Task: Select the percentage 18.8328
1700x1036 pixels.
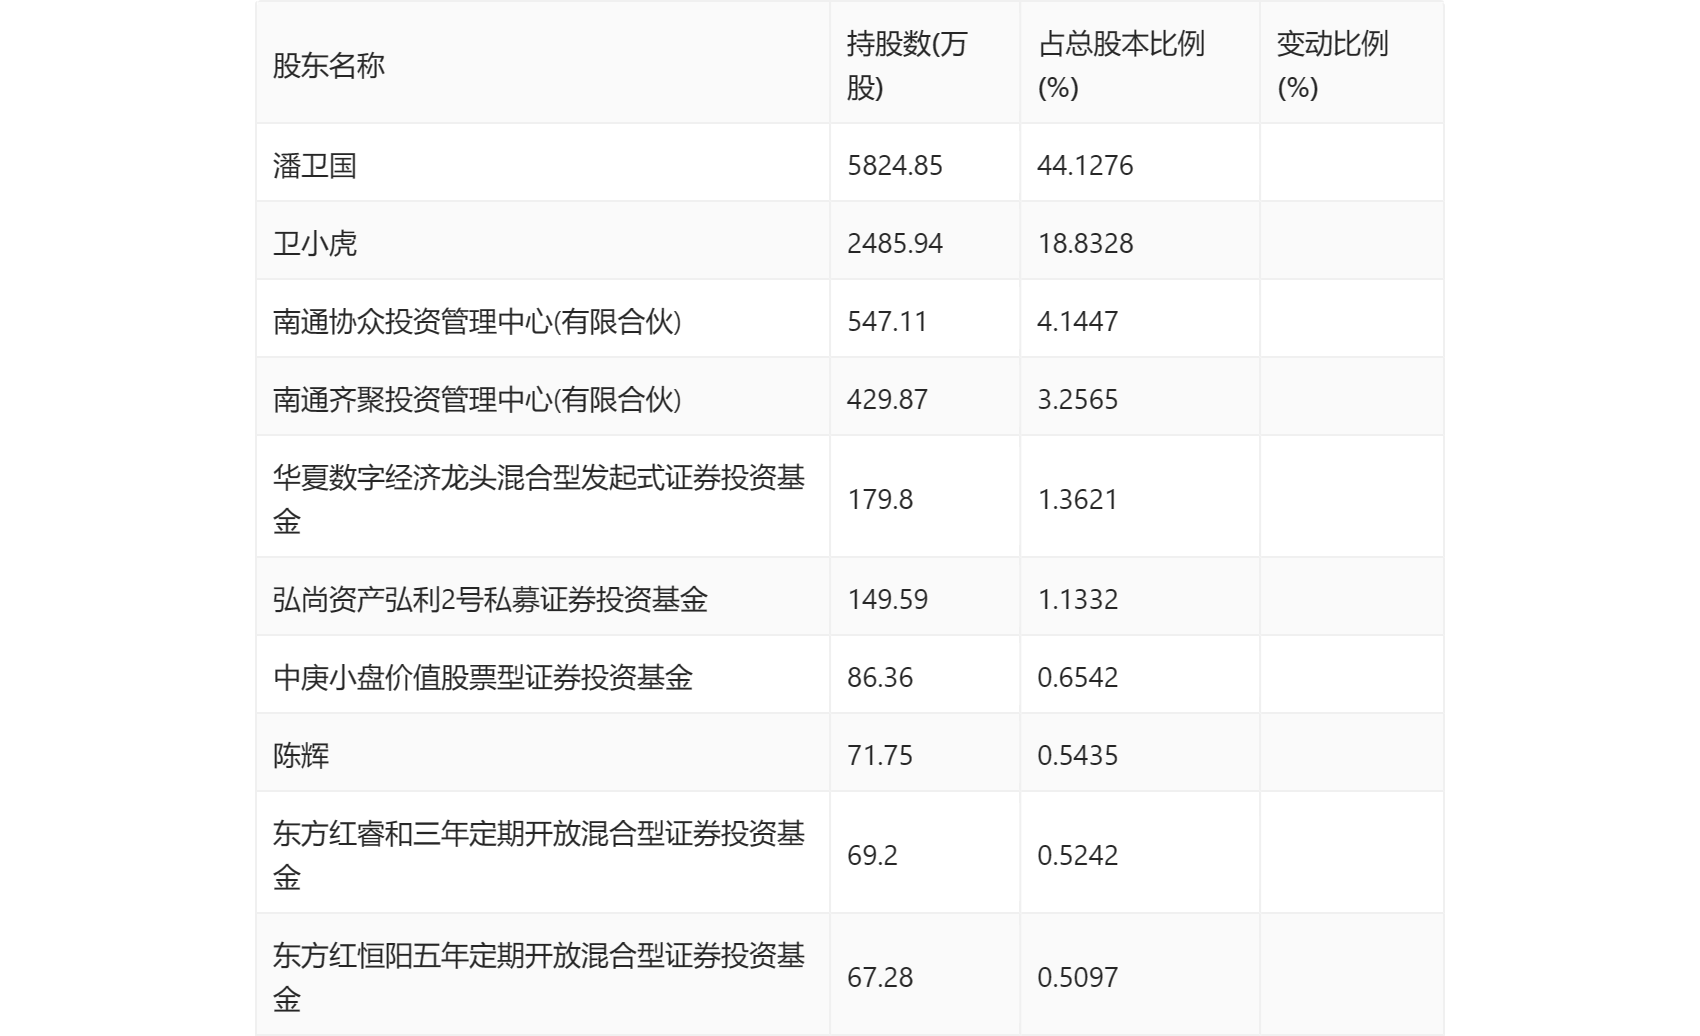Action: 1085,243
